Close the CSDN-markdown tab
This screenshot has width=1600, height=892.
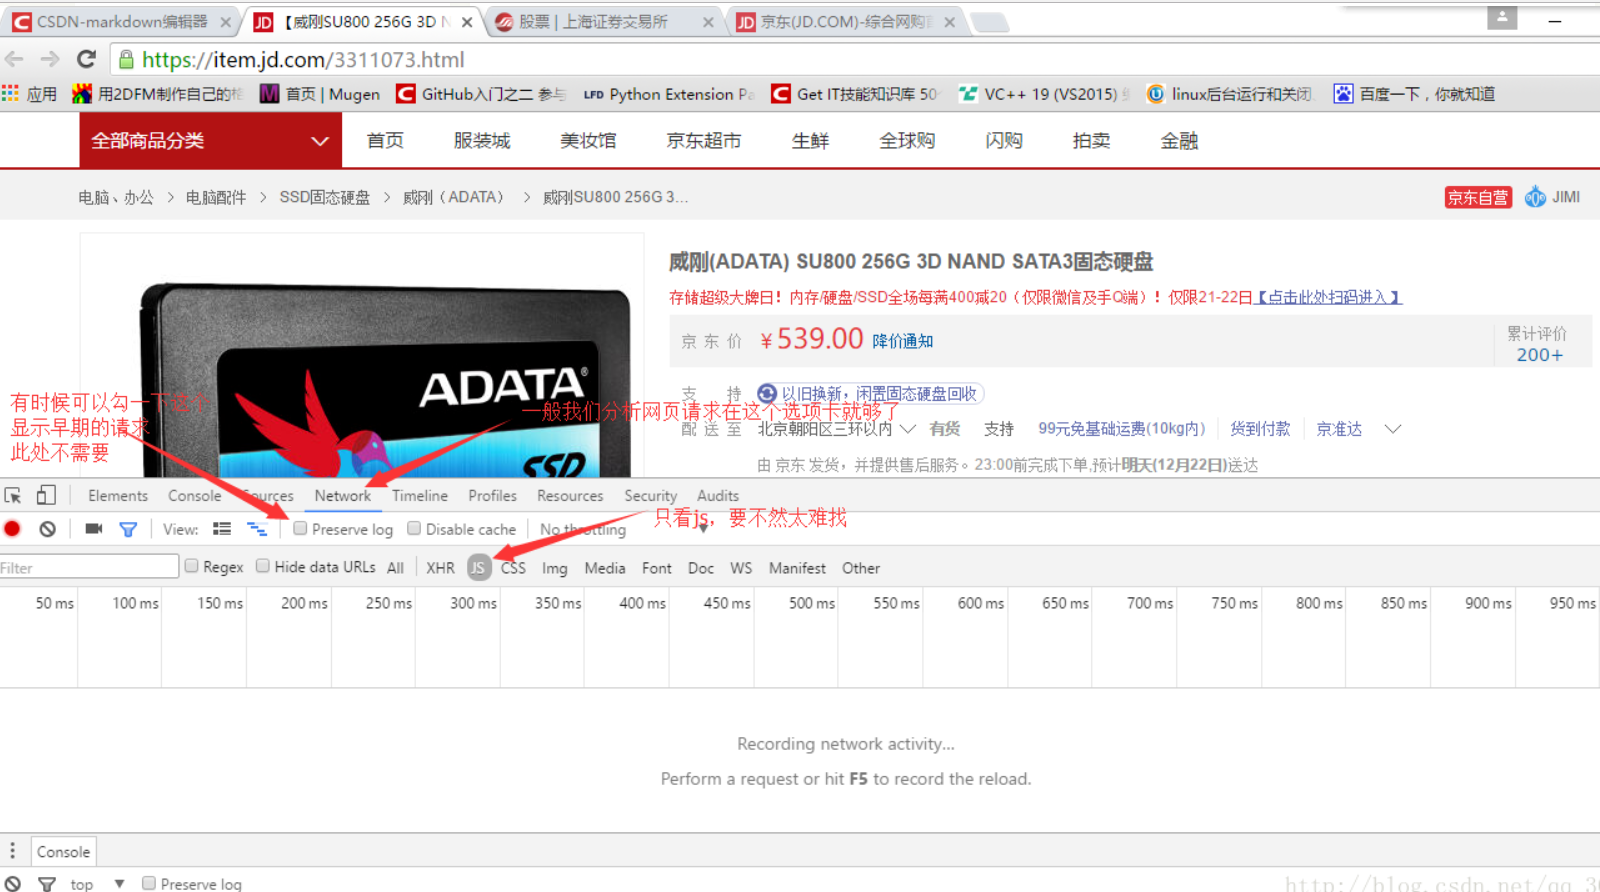pos(225,22)
